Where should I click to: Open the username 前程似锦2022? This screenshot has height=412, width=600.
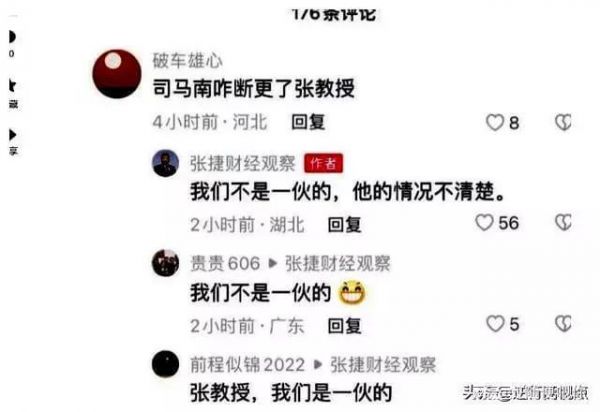tap(248, 365)
